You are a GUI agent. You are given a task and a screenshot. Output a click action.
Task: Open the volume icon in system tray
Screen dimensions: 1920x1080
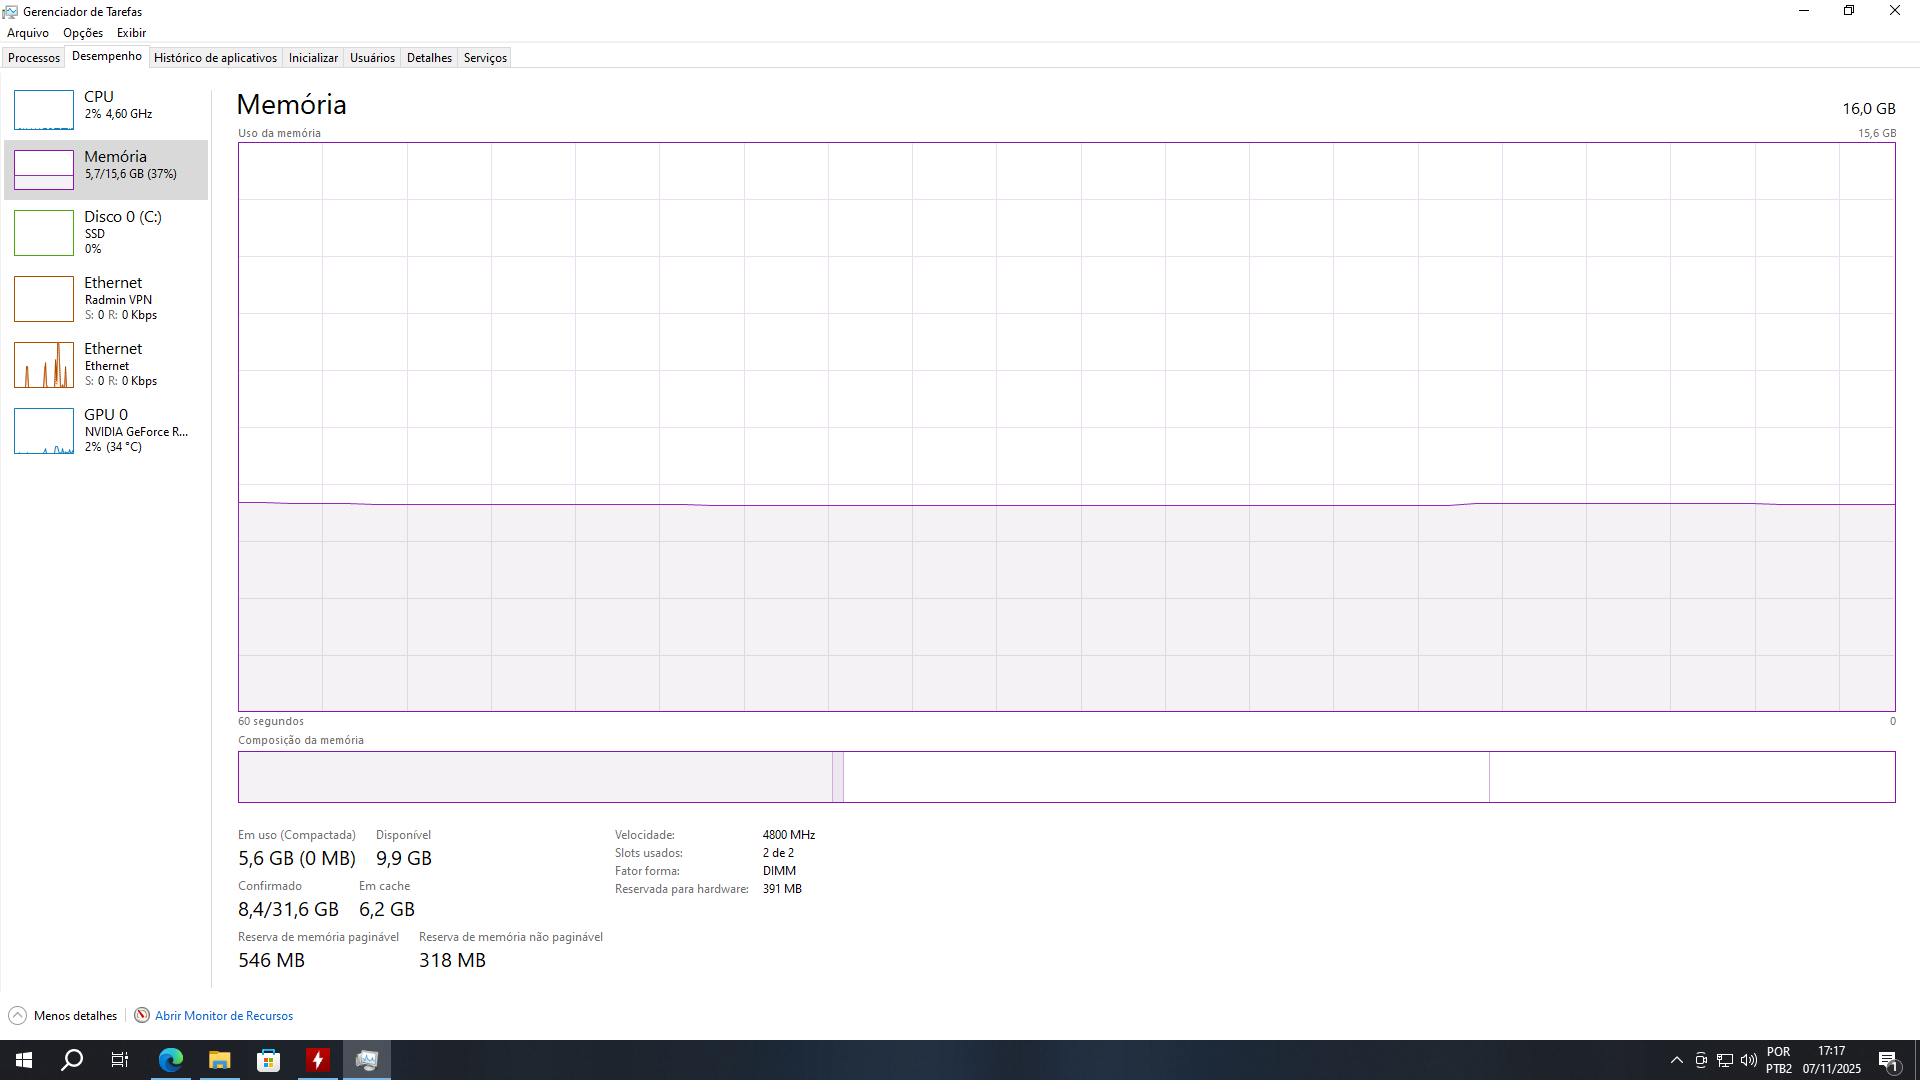(1749, 1060)
